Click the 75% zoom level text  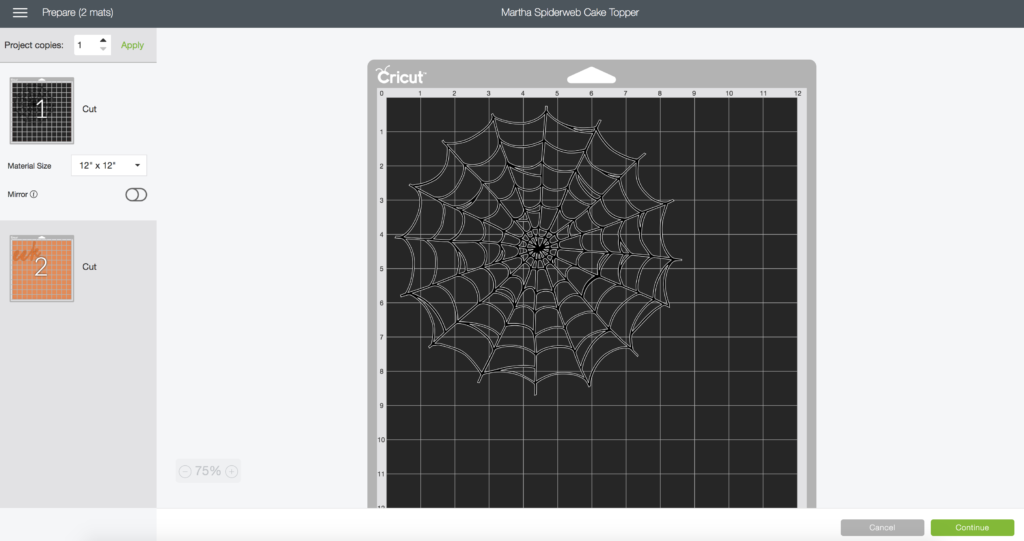pyautogui.click(x=208, y=471)
